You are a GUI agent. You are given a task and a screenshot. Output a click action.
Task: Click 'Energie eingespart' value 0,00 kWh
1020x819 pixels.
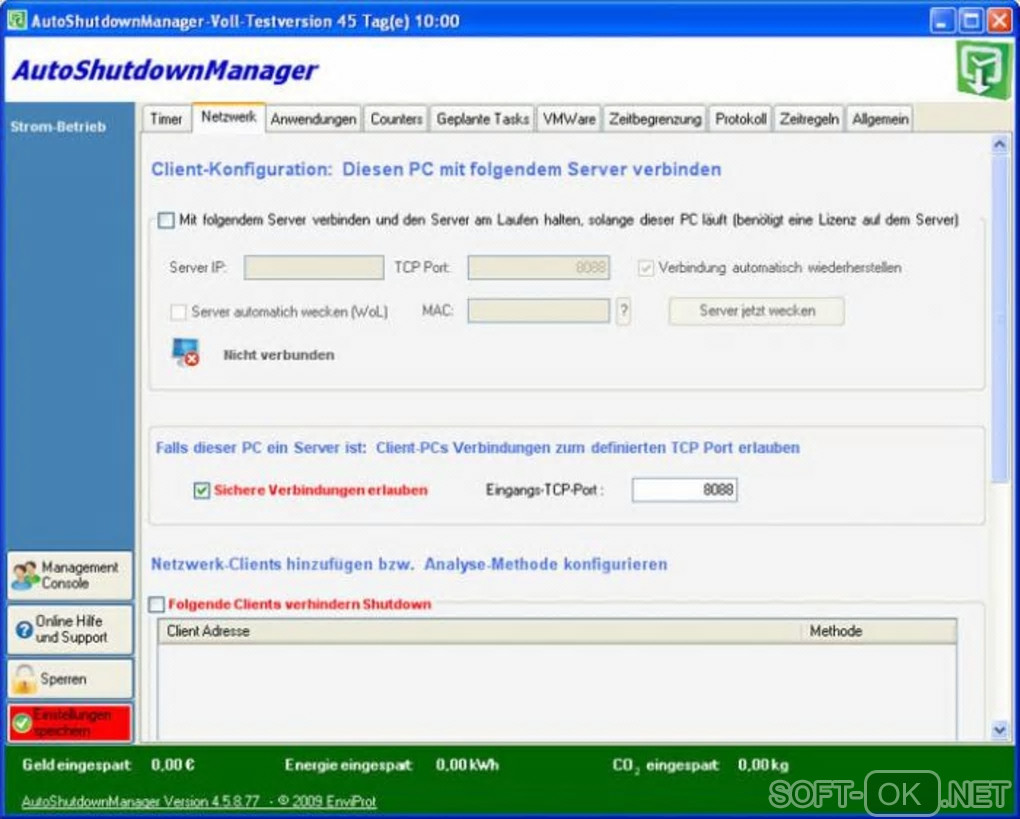[x=467, y=765]
